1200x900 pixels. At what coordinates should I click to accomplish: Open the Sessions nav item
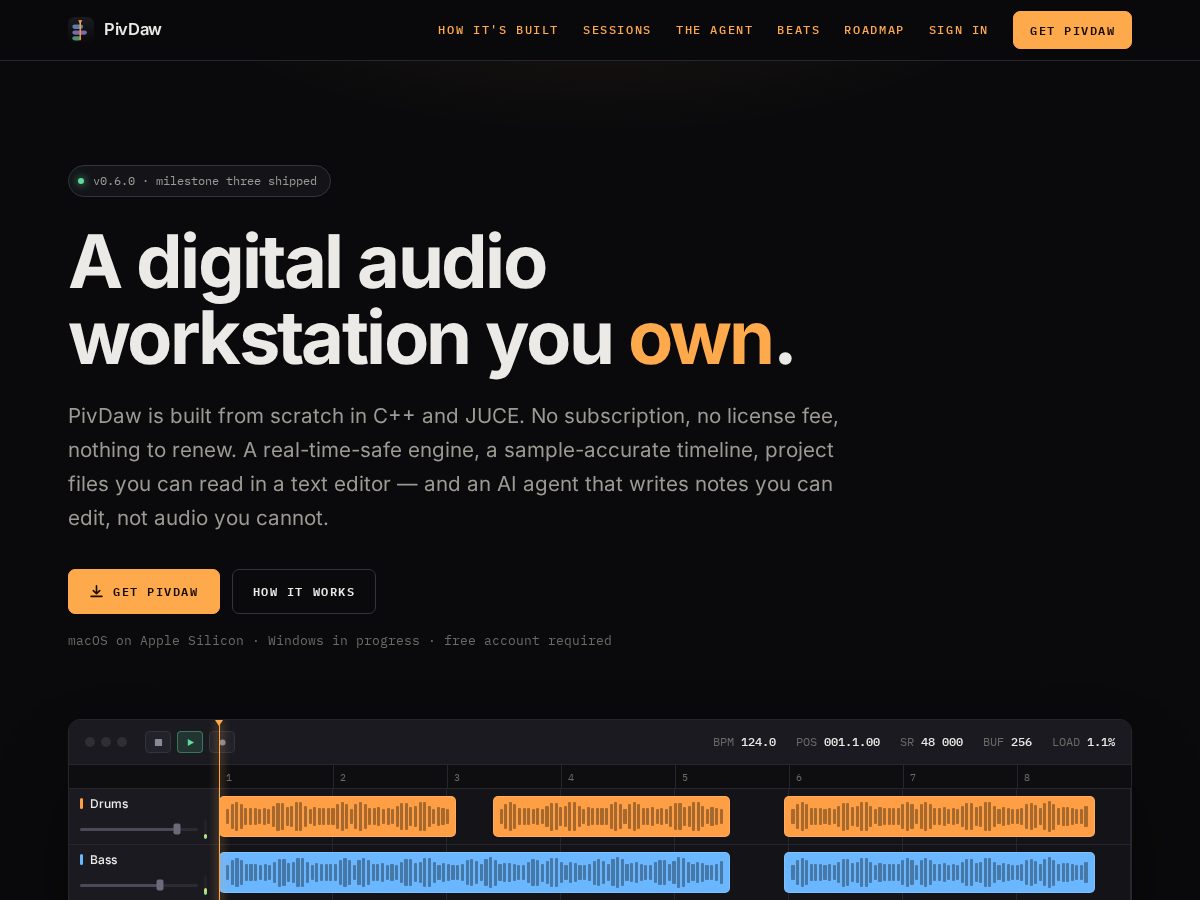tap(617, 30)
